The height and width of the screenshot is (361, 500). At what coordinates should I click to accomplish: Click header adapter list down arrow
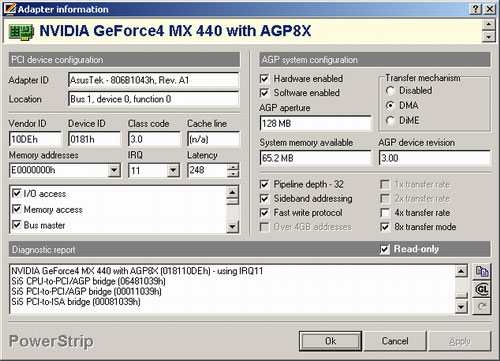coord(489,36)
